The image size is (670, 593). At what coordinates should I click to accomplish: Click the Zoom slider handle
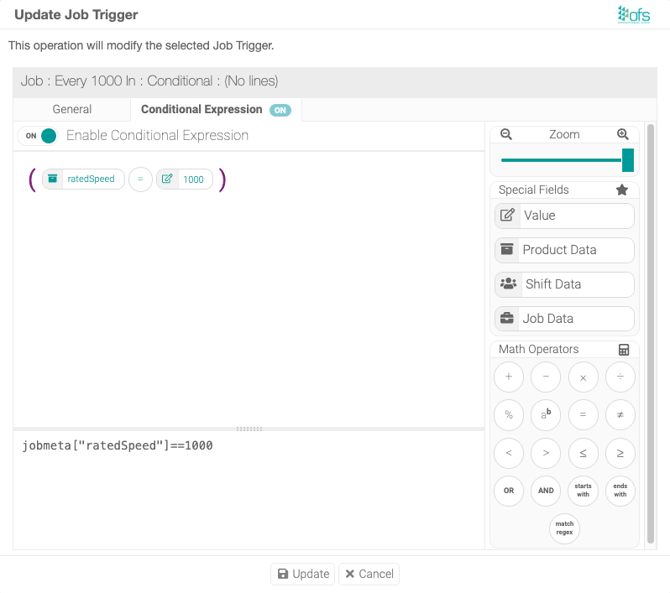tap(628, 160)
